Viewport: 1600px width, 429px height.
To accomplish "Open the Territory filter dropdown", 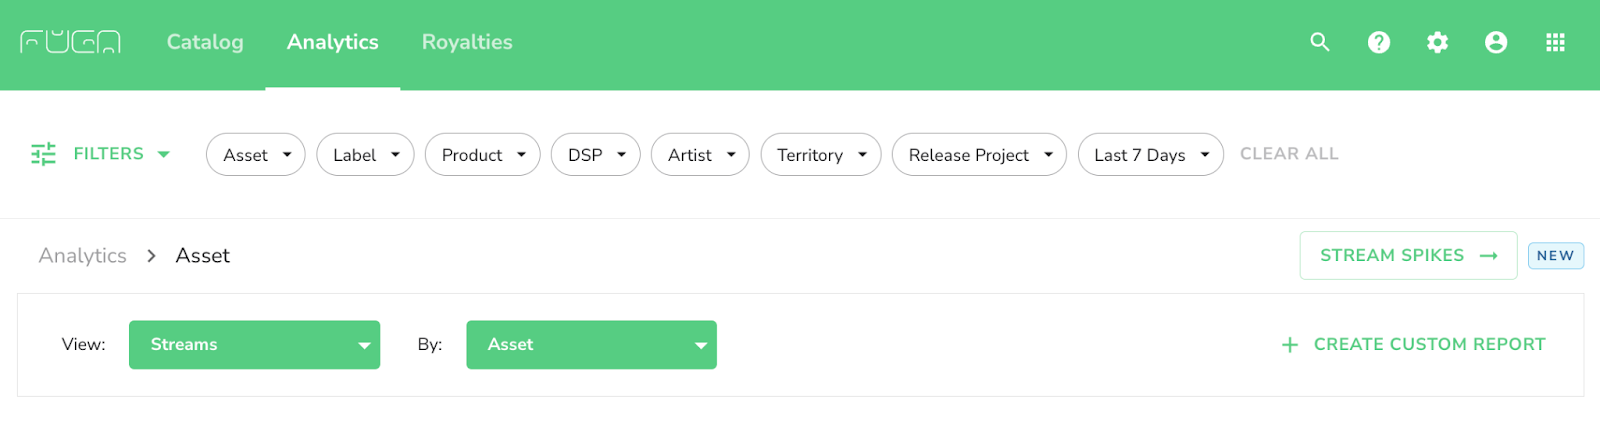I will pyautogui.click(x=821, y=155).
